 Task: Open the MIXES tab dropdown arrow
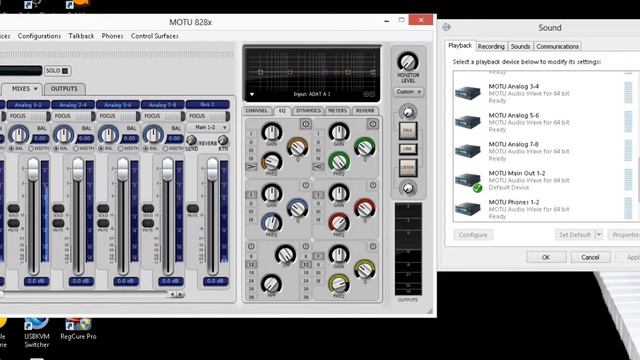[x=36, y=89]
